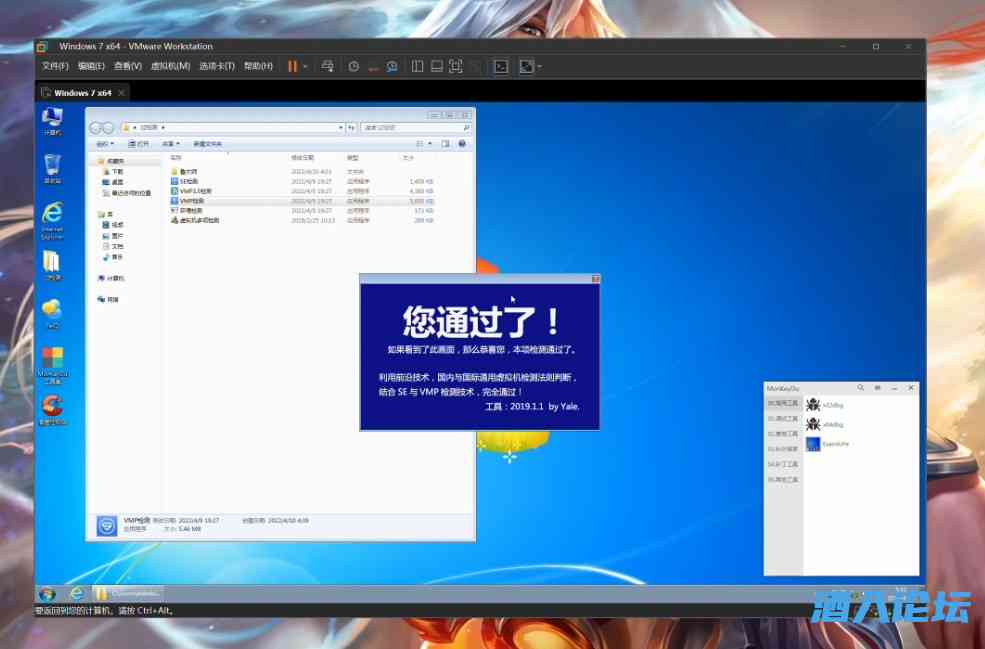The height and width of the screenshot is (649, 985).
Task: Select 下载 in the Explorer navigation pane
Action: tap(114, 172)
